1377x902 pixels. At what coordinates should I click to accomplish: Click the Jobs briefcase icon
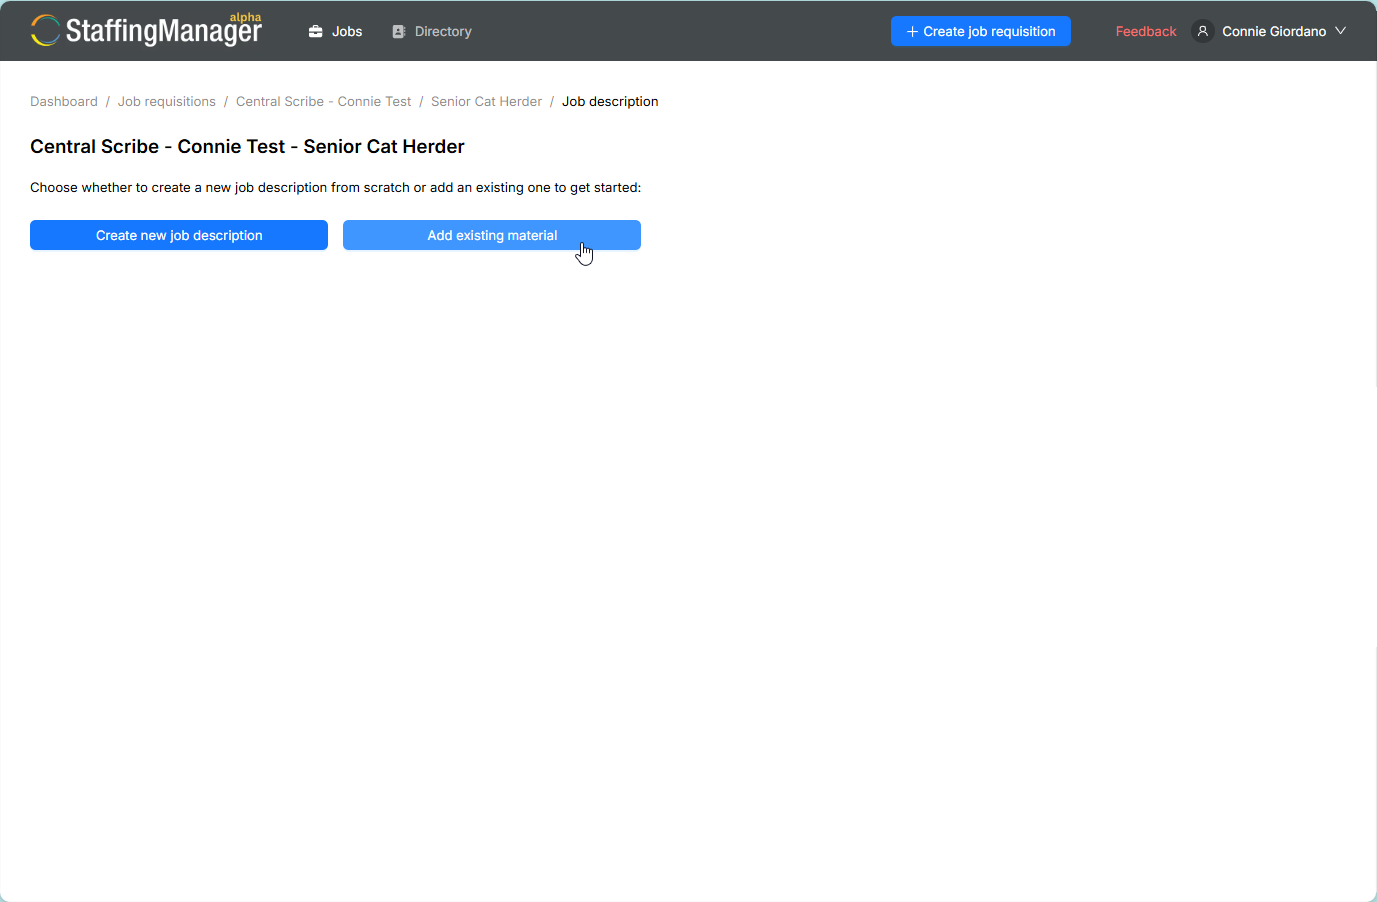pos(315,32)
